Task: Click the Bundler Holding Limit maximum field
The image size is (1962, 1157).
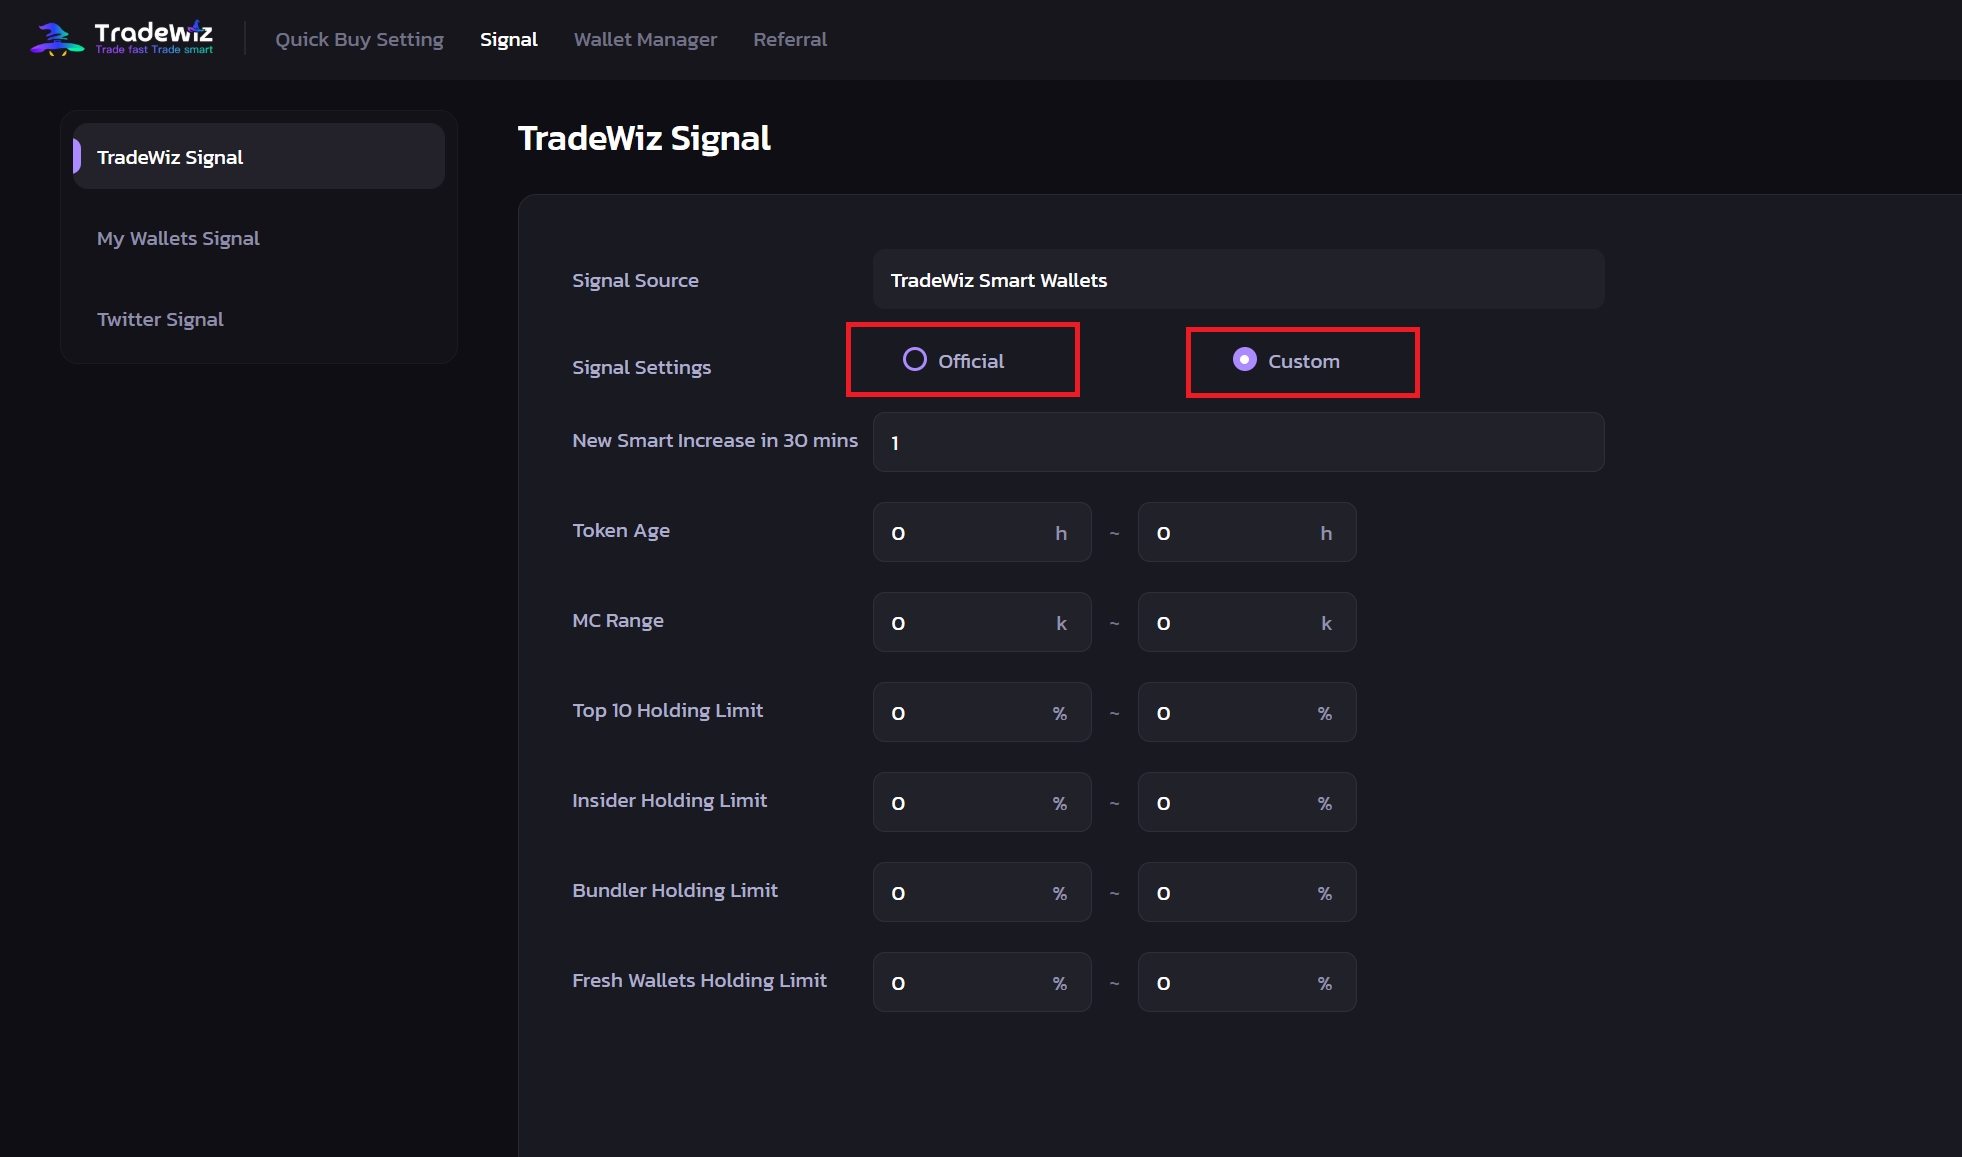Action: (1247, 892)
